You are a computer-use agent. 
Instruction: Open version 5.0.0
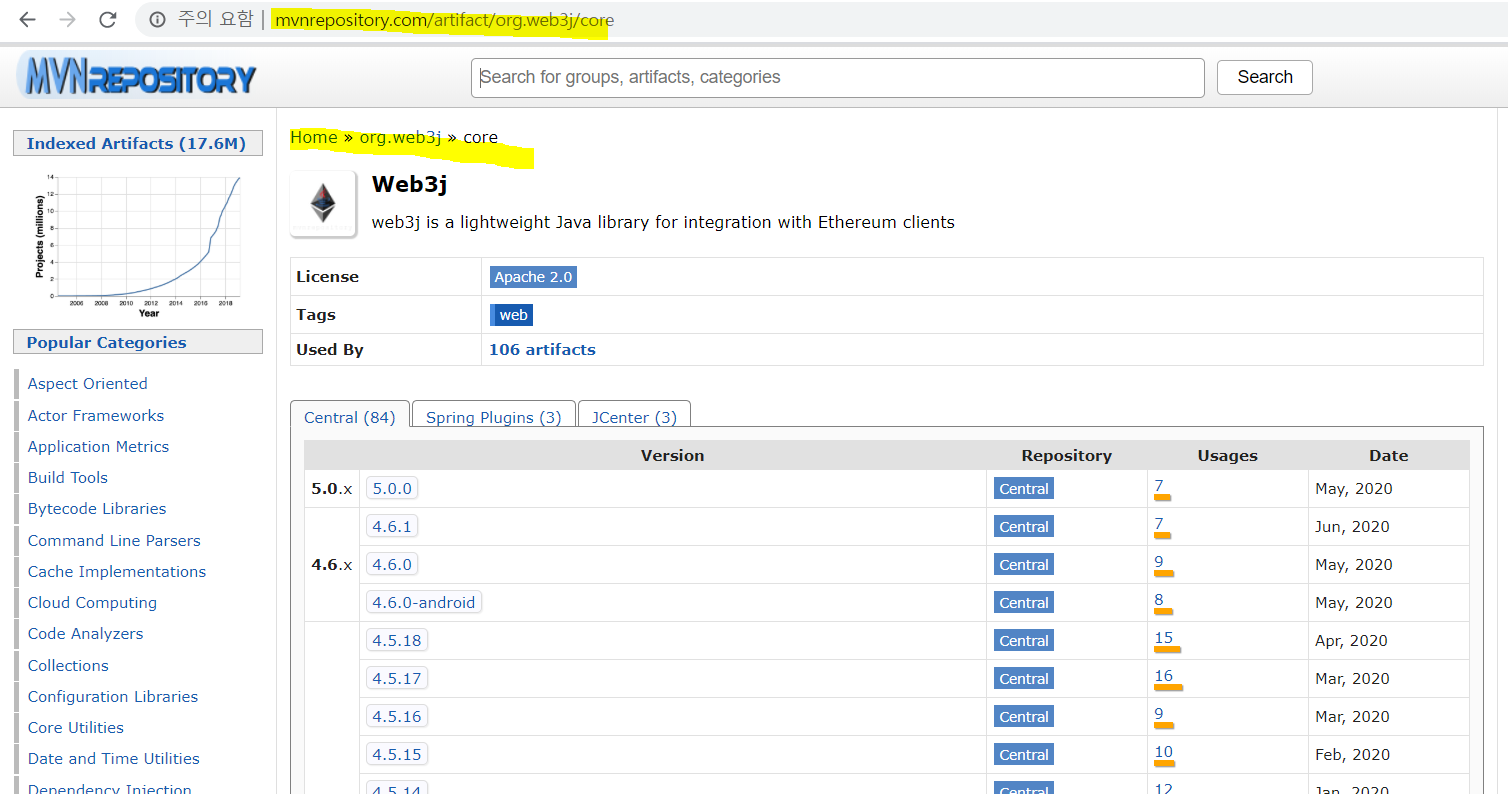tap(392, 489)
